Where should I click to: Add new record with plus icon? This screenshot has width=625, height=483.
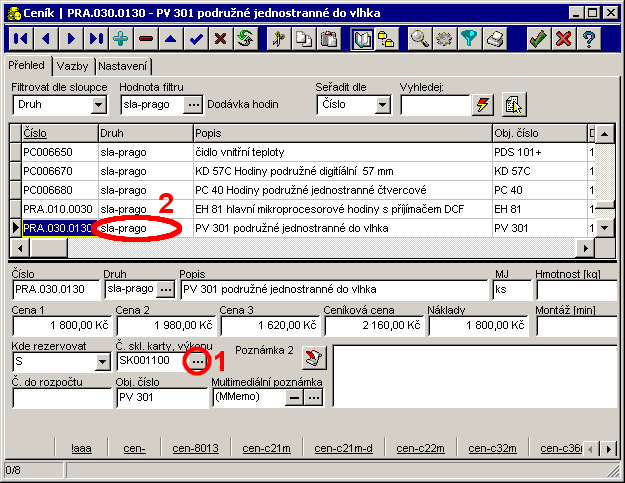pyautogui.click(x=121, y=39)
